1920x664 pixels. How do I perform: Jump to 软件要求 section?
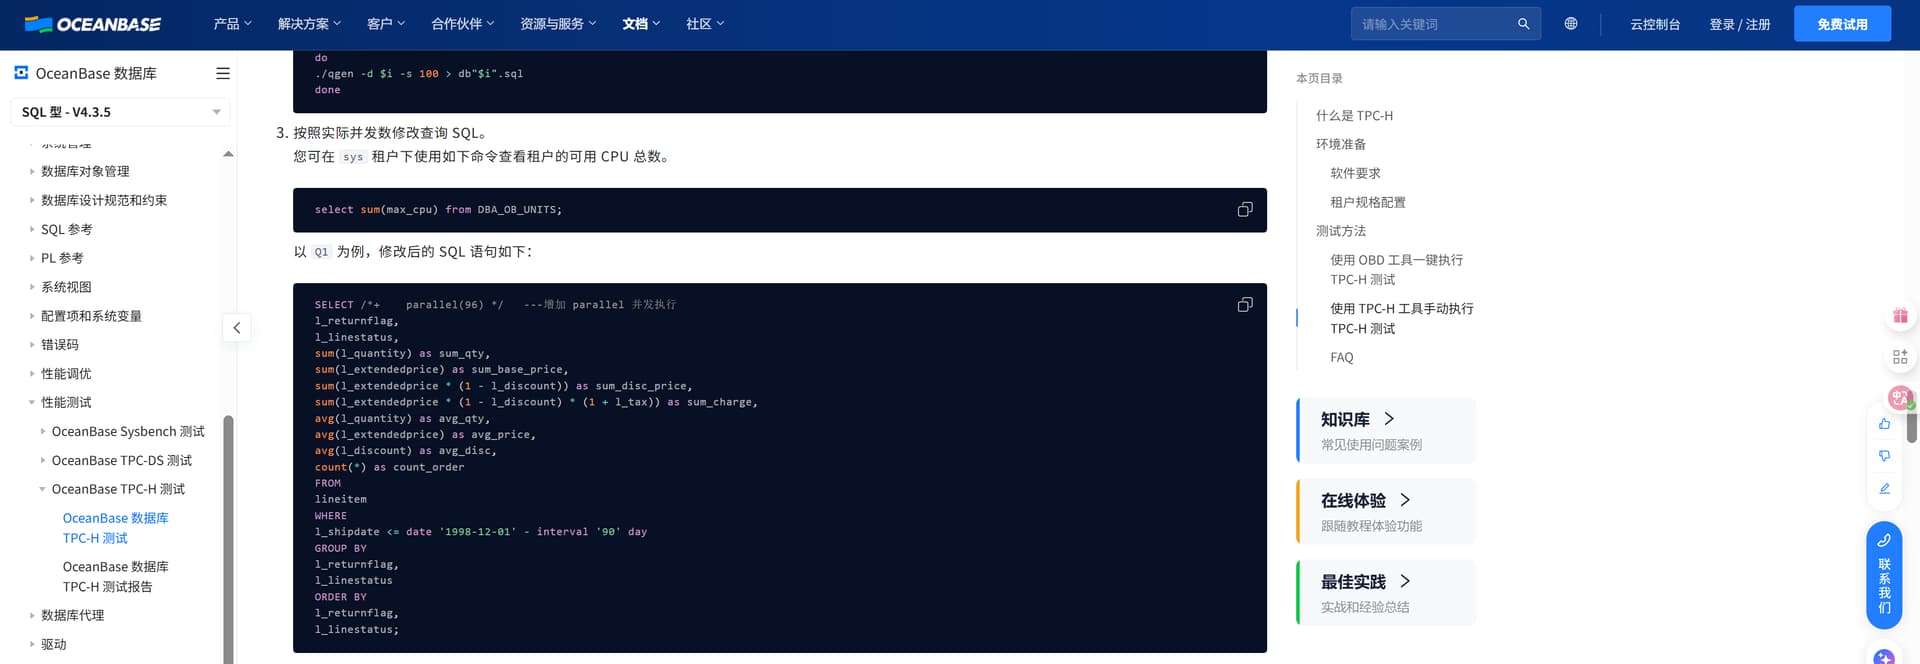point(1355,174)
